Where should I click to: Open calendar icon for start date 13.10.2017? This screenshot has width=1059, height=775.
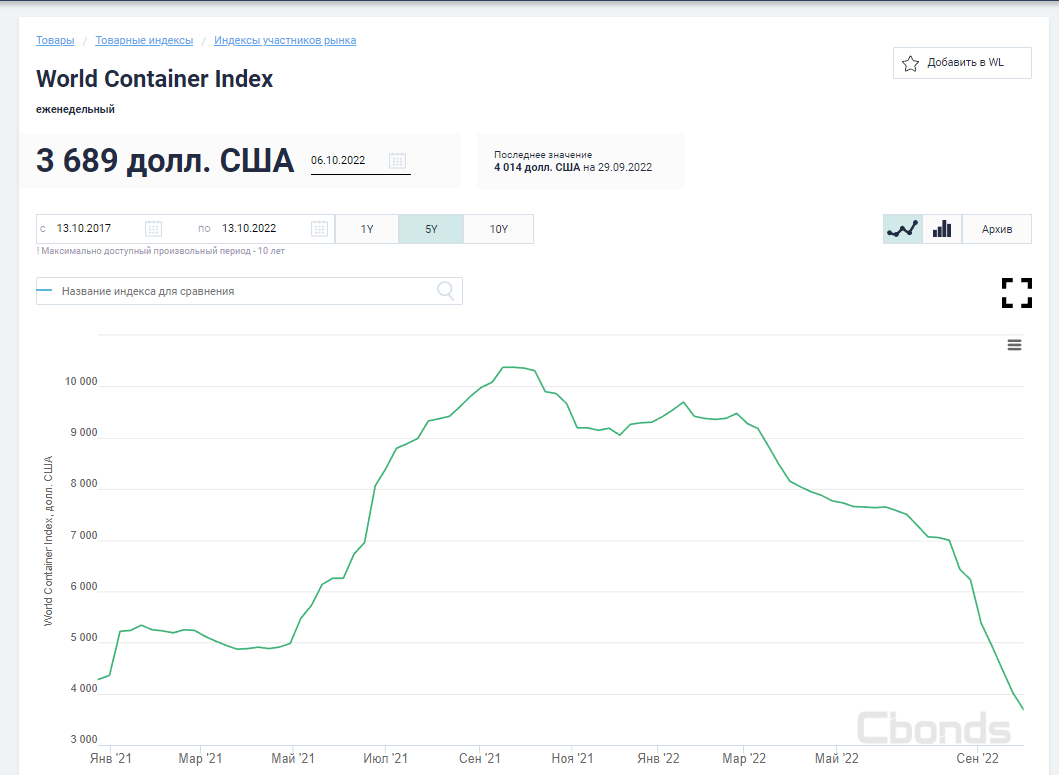tap(153, 229)
